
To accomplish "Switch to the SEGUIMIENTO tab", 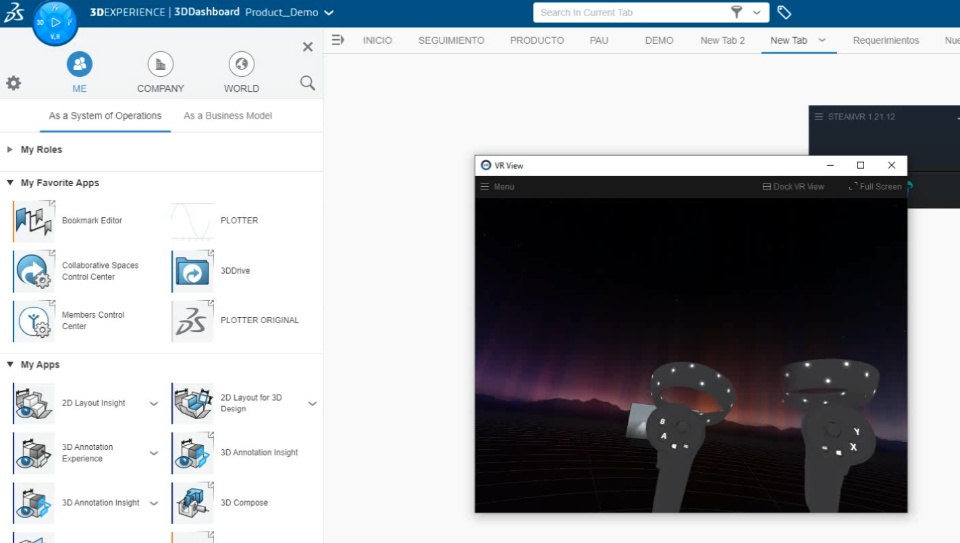I will pos(451,40).
